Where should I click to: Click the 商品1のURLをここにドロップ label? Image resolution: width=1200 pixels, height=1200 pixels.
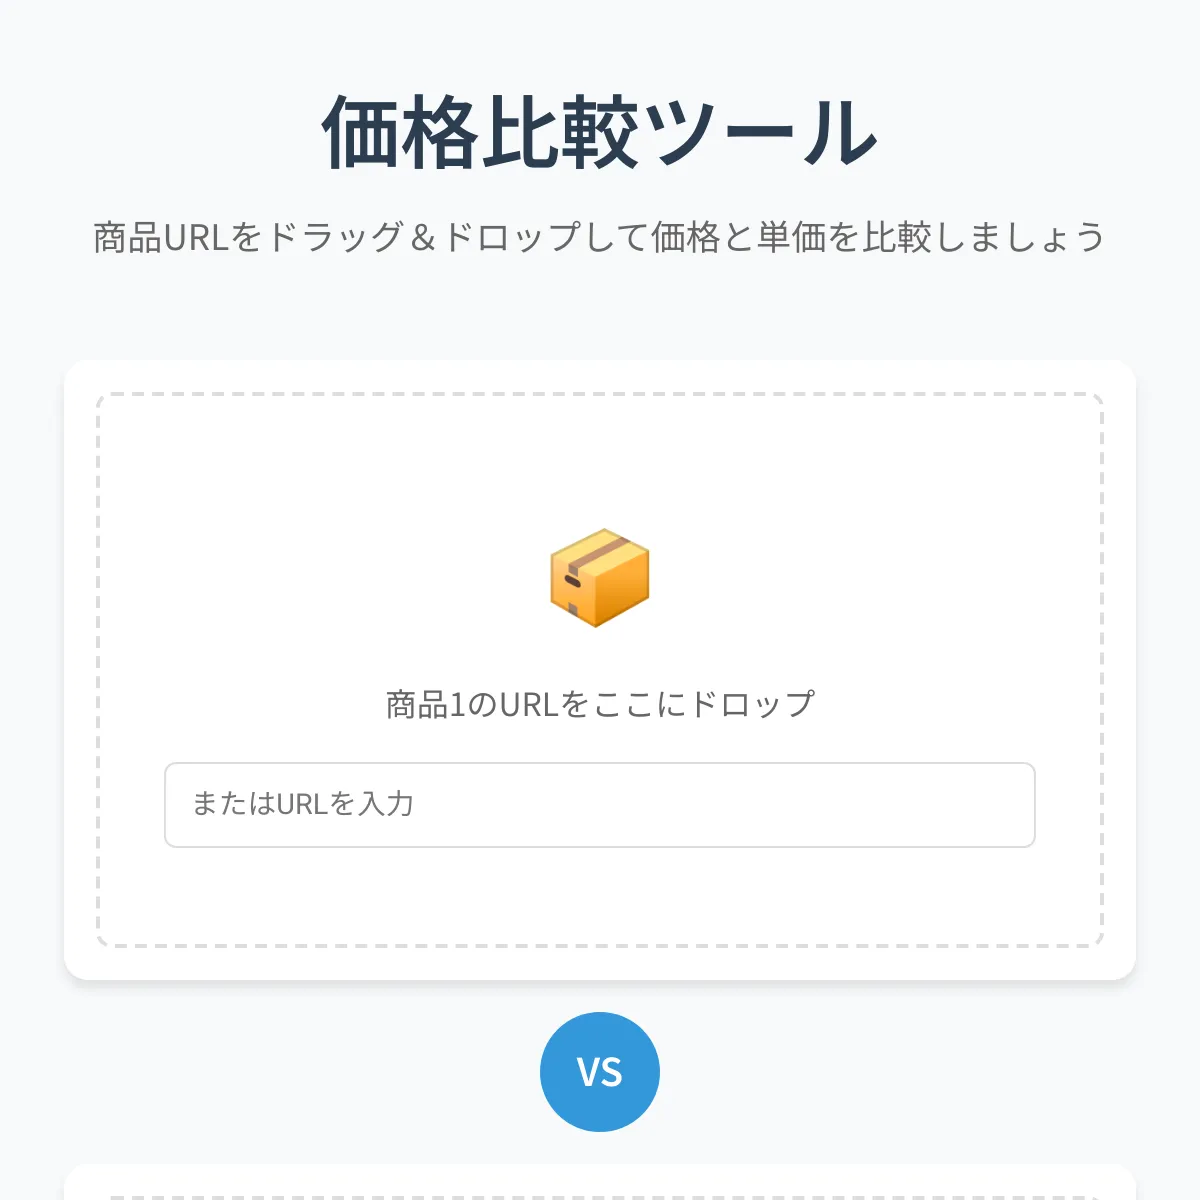pyautogui.click(x=600, y=701)
